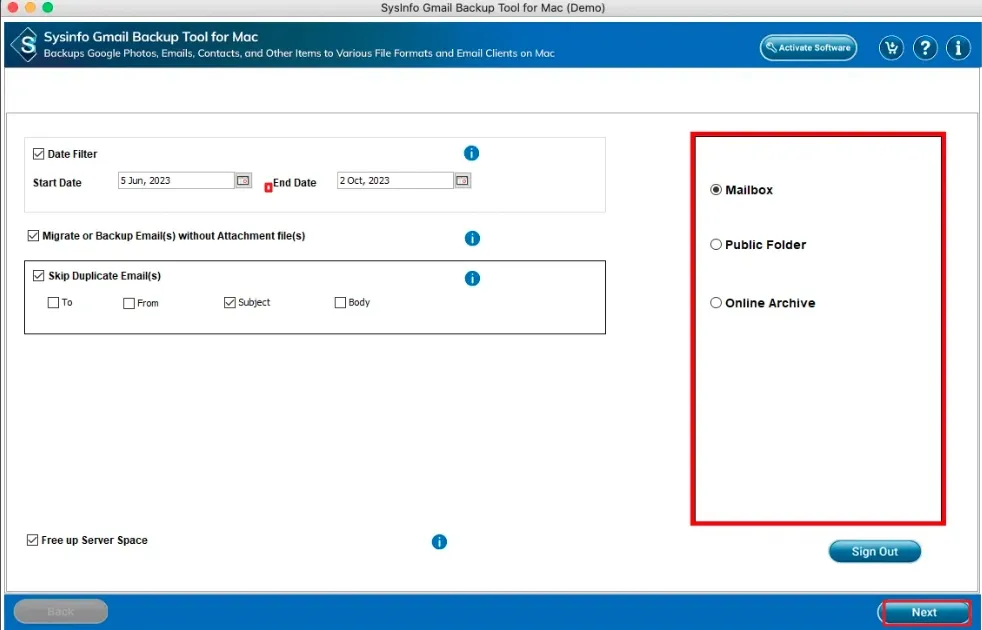Toggle Migrate or Backup Email(s) without Attachment
The image size is (982, 630).
(33, 235)
